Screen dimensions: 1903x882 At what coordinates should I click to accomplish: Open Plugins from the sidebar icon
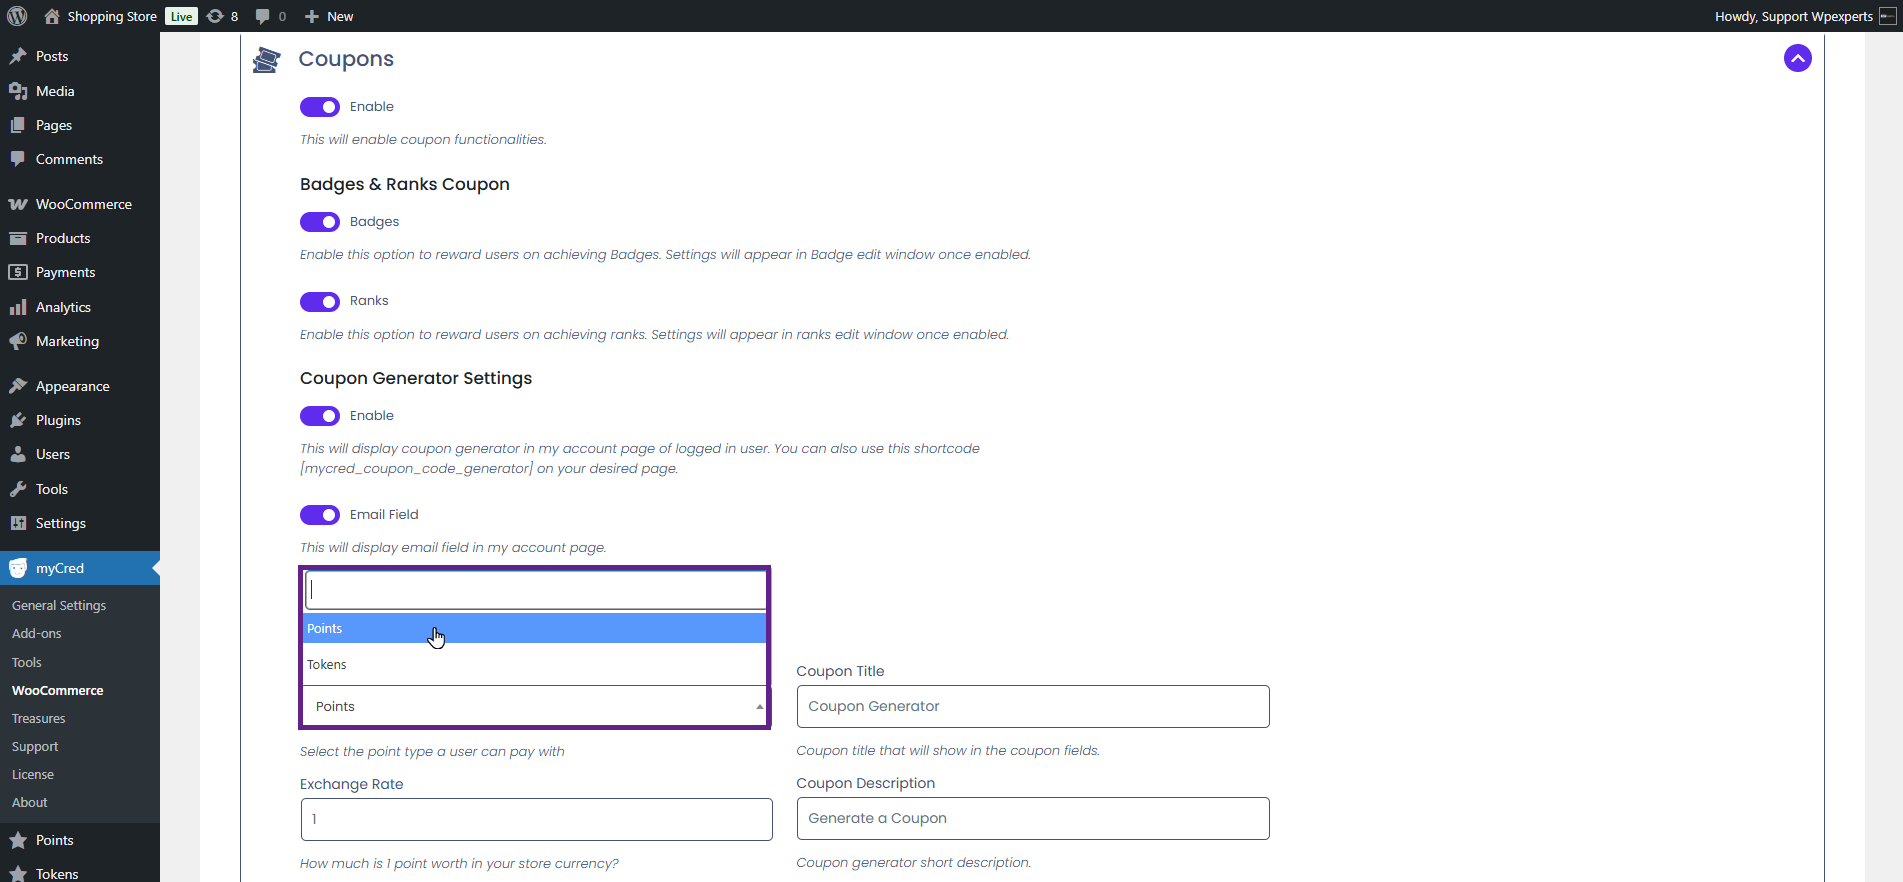tap(18, 420)
